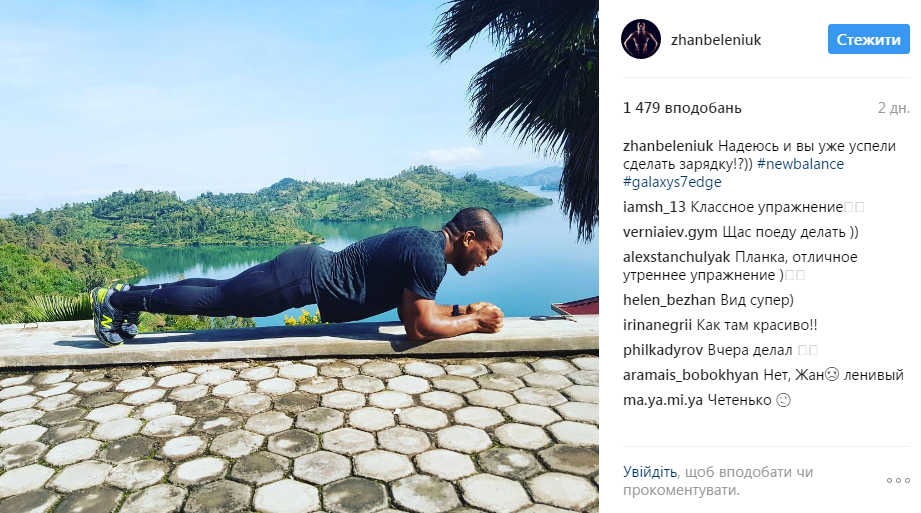Open the #galaxys7edge hashtag
Image resolution: width=921 pixels, height=513 pixels.
tap(672, 182)
